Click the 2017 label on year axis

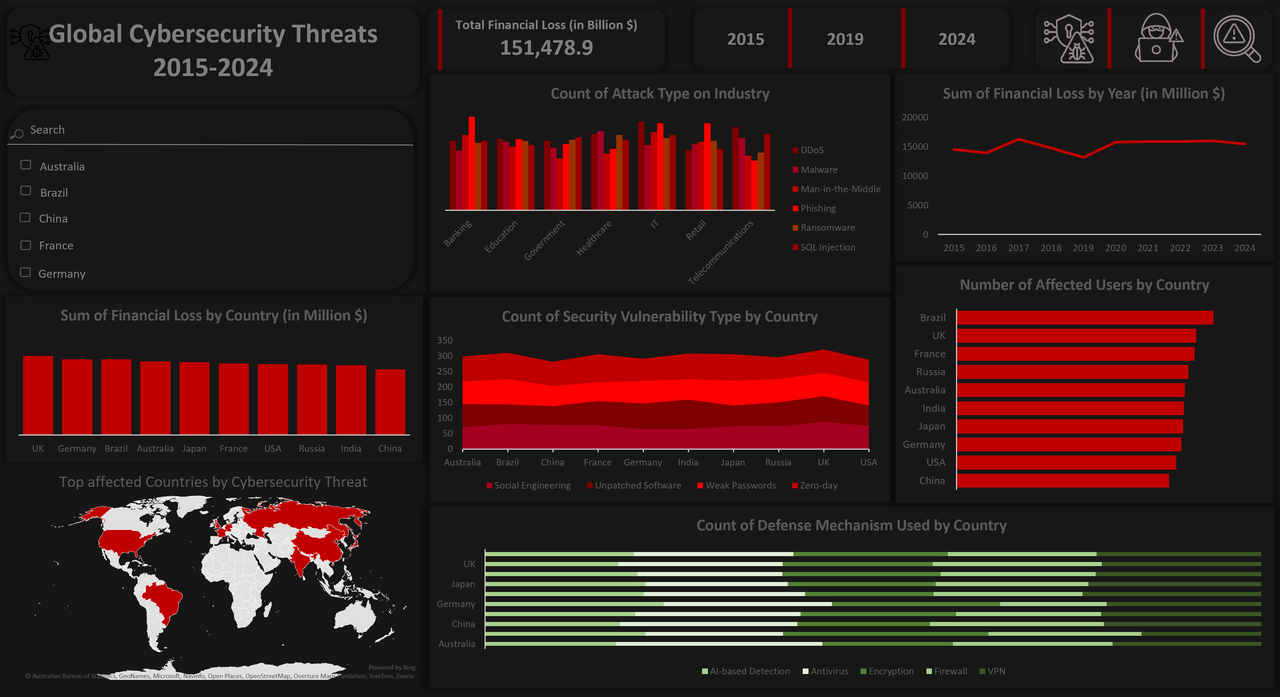pos(1018,248)
